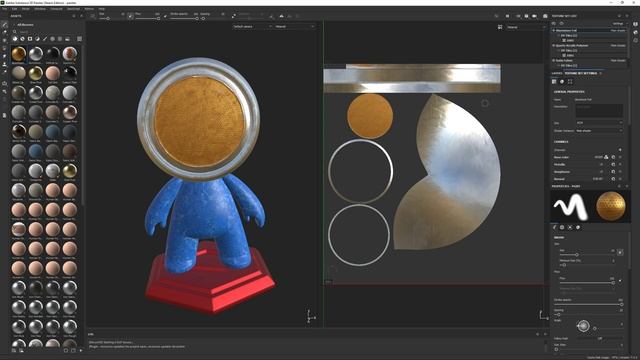
Task: Filter assets by Materials
Action: [15, 39]
